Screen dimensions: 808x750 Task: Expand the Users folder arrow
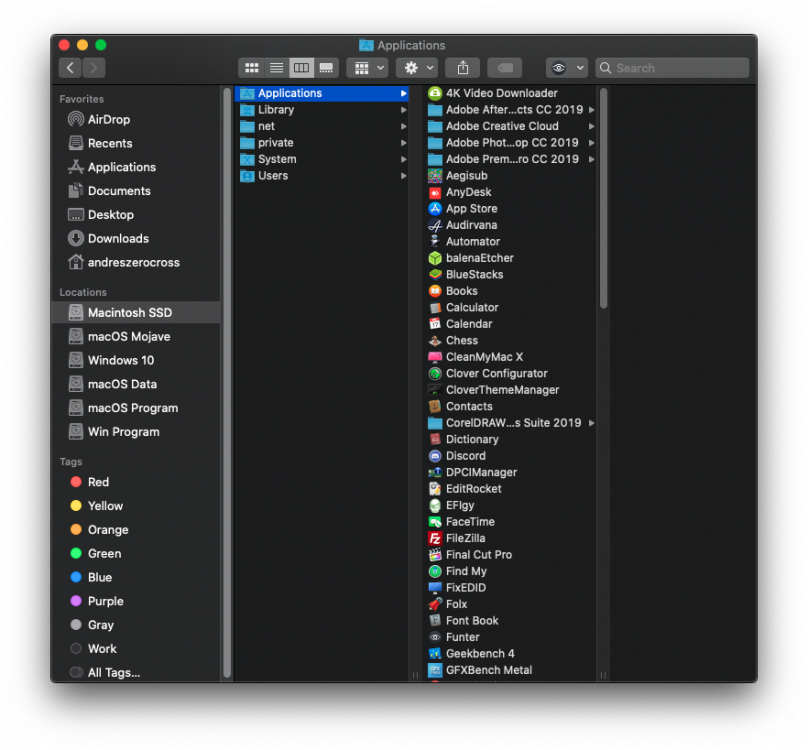pyautogui.click(x=403, y=176)
